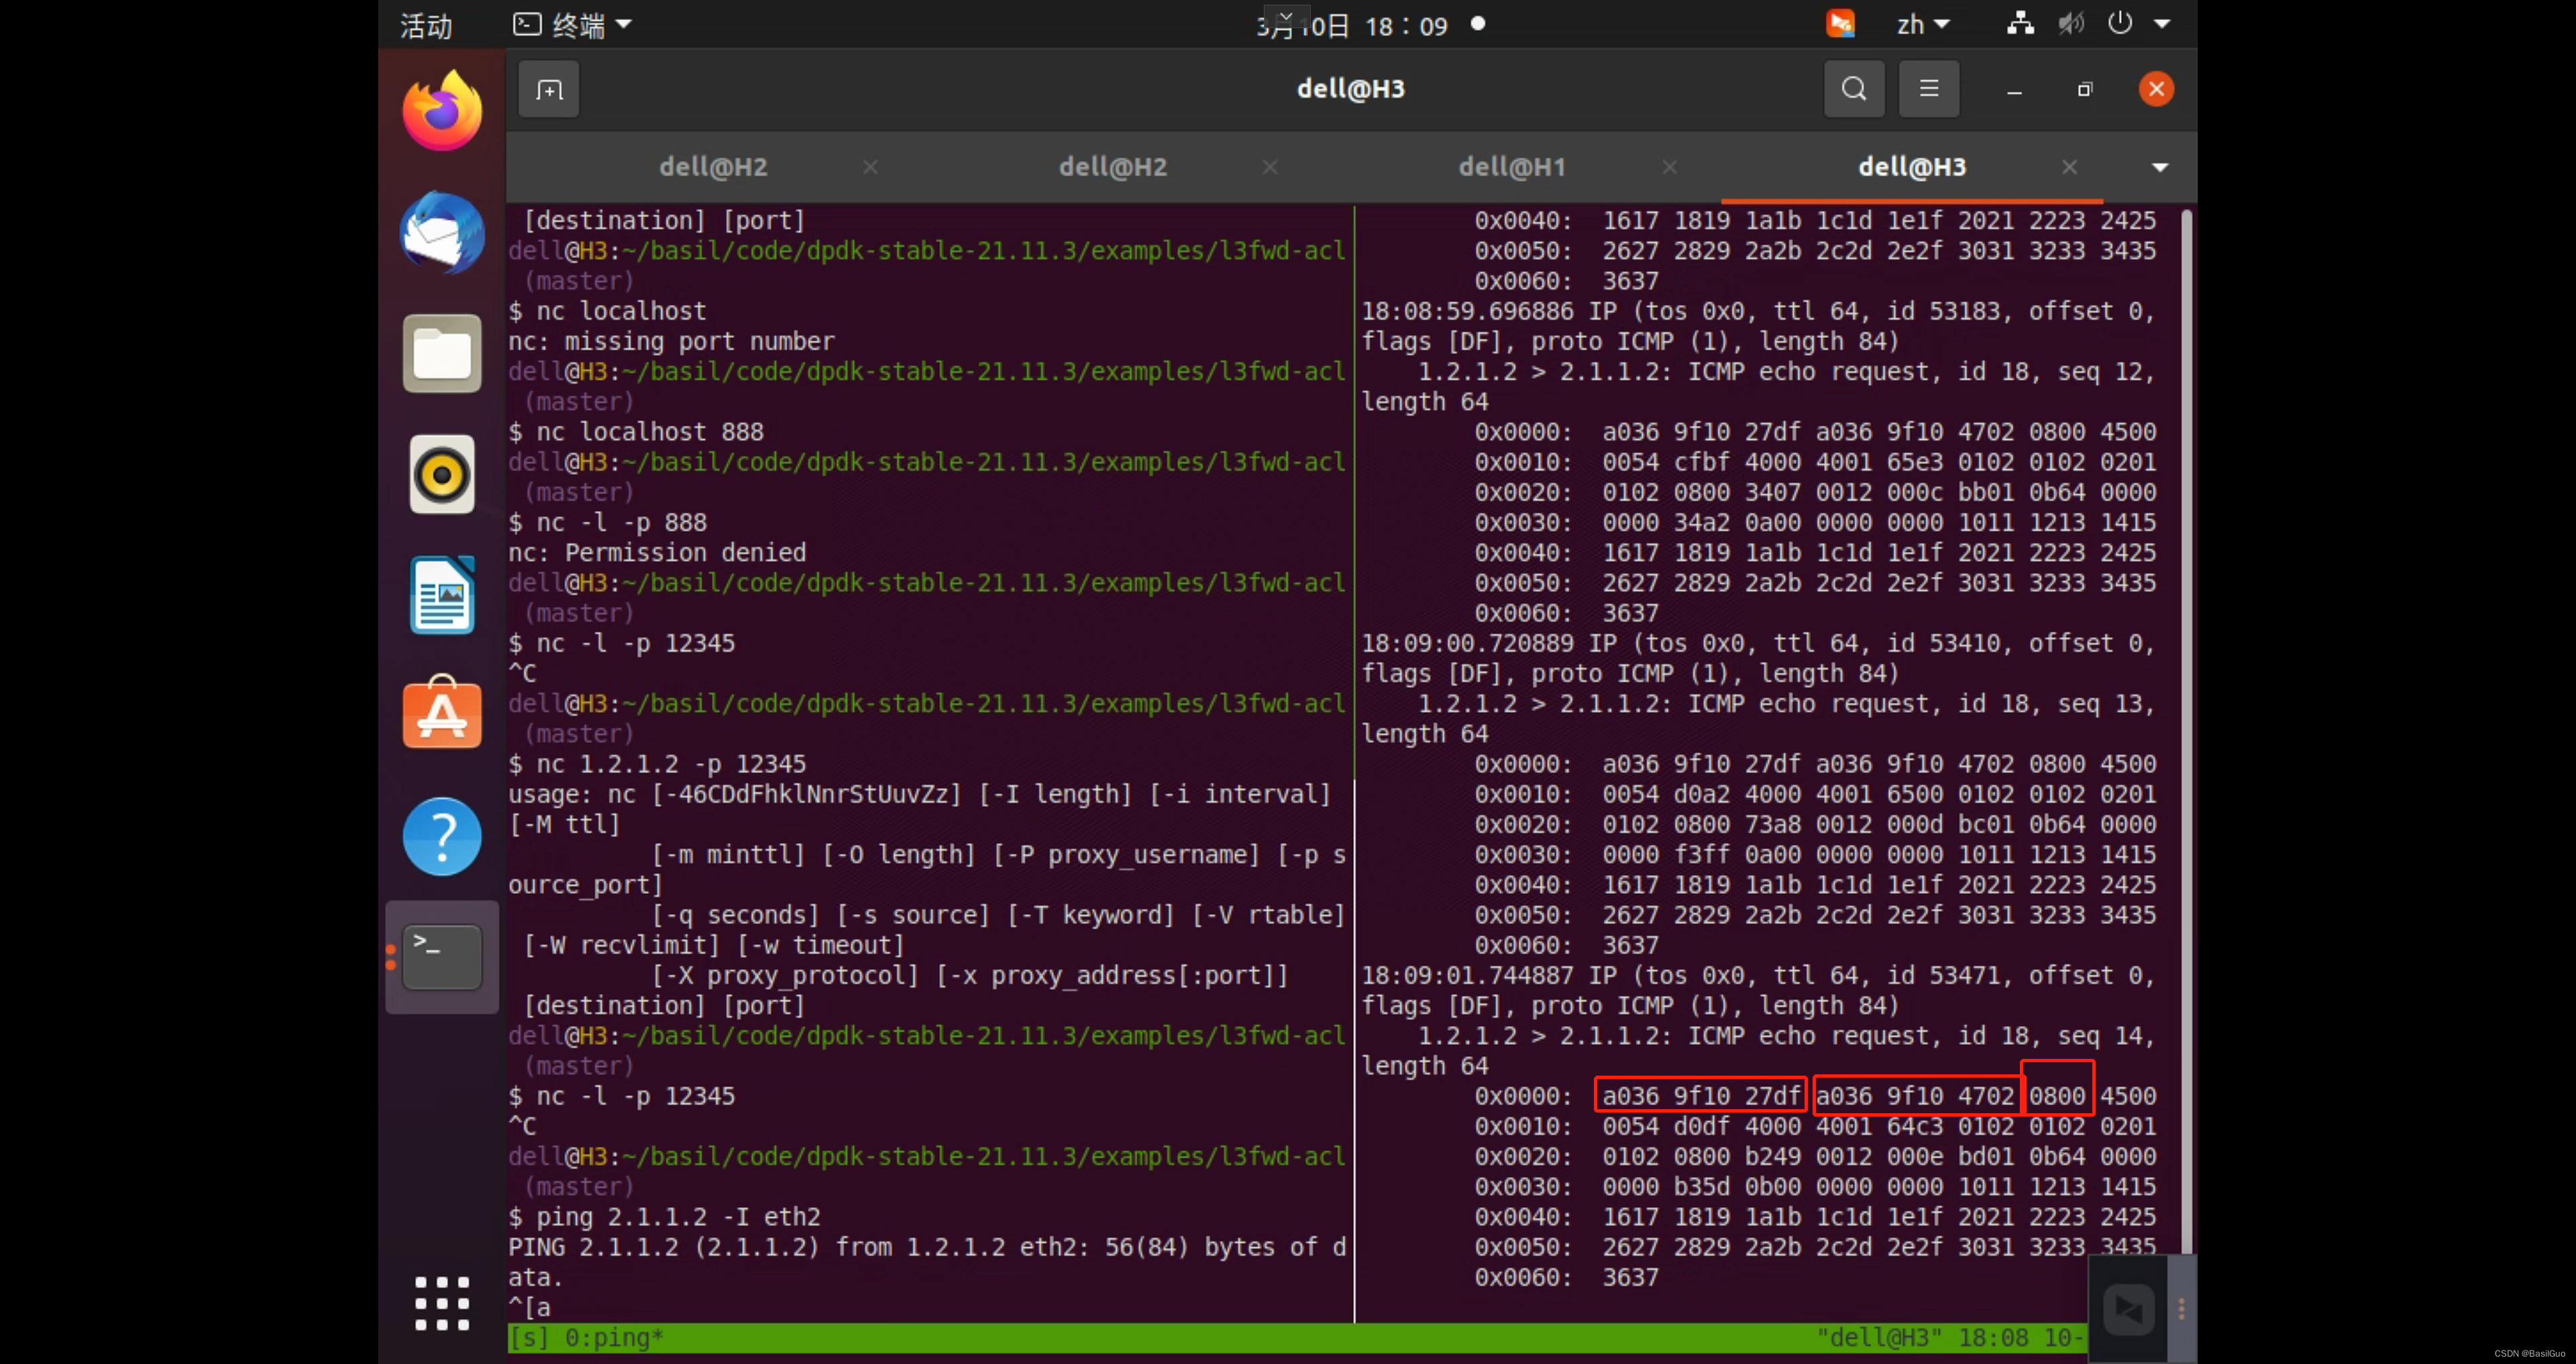The height and width of the screenshot is (1364, 2576).
Task: Open the Help icon in dock
Action: coord(442,836)
